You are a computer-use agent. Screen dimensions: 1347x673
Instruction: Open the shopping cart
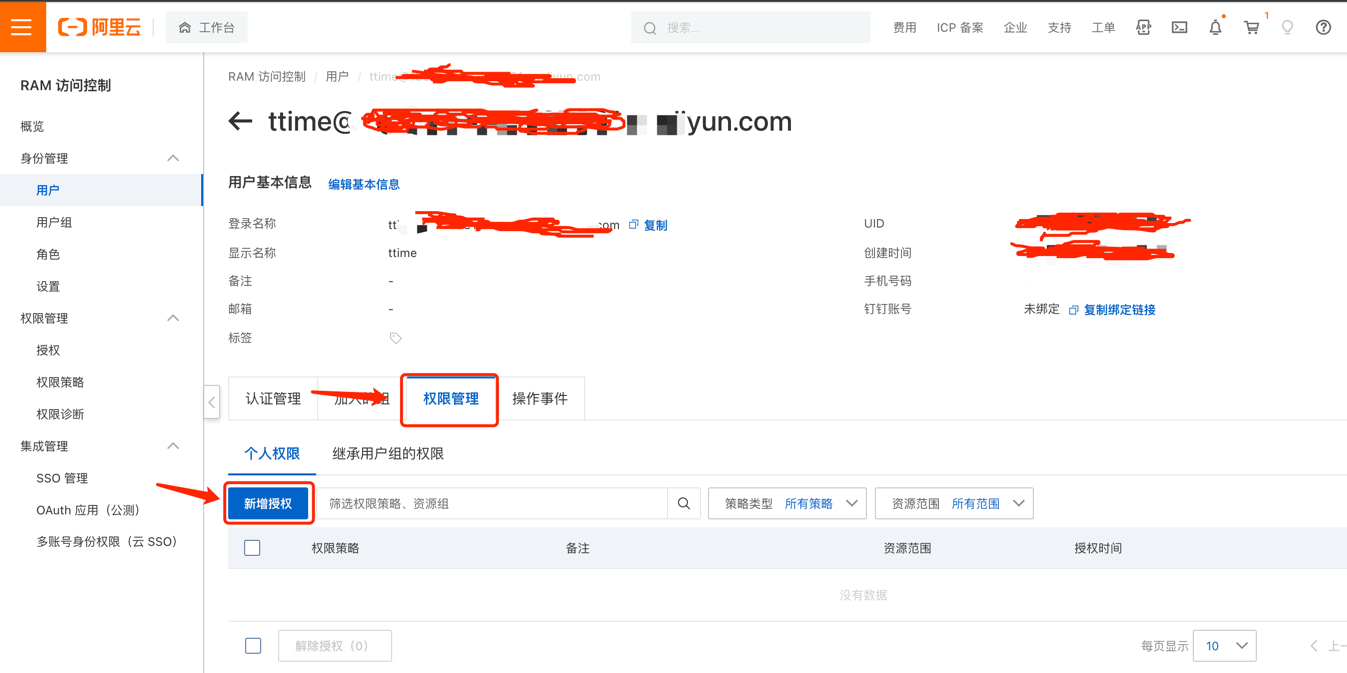coord(1252,28)
